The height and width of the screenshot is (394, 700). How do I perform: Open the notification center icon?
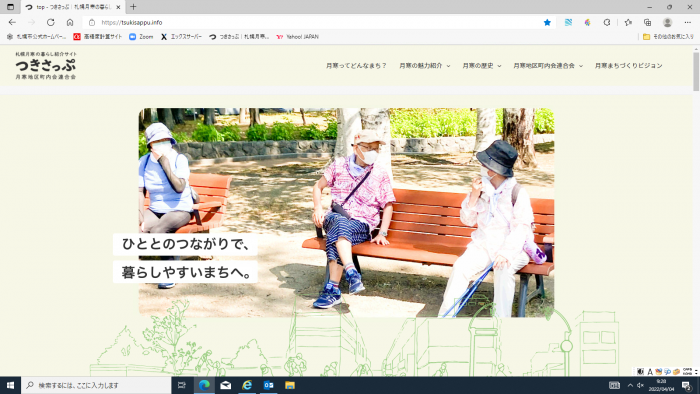pos(687,385)
